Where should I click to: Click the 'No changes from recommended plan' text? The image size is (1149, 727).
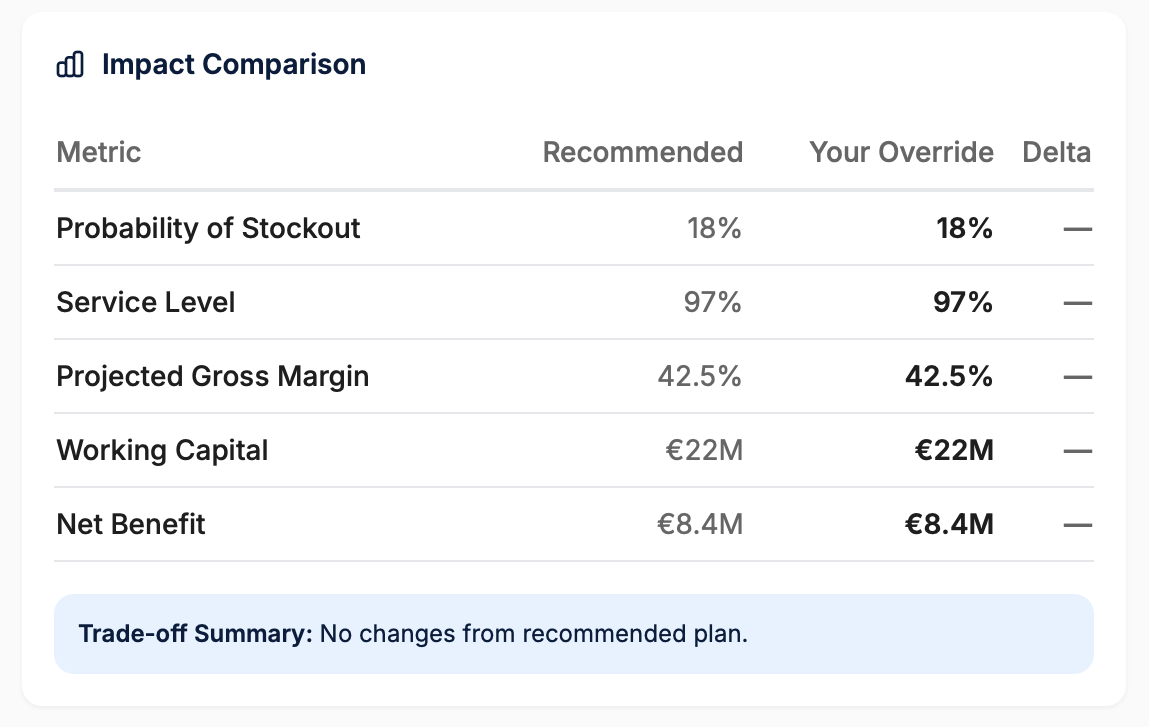[x=534, y=634]
